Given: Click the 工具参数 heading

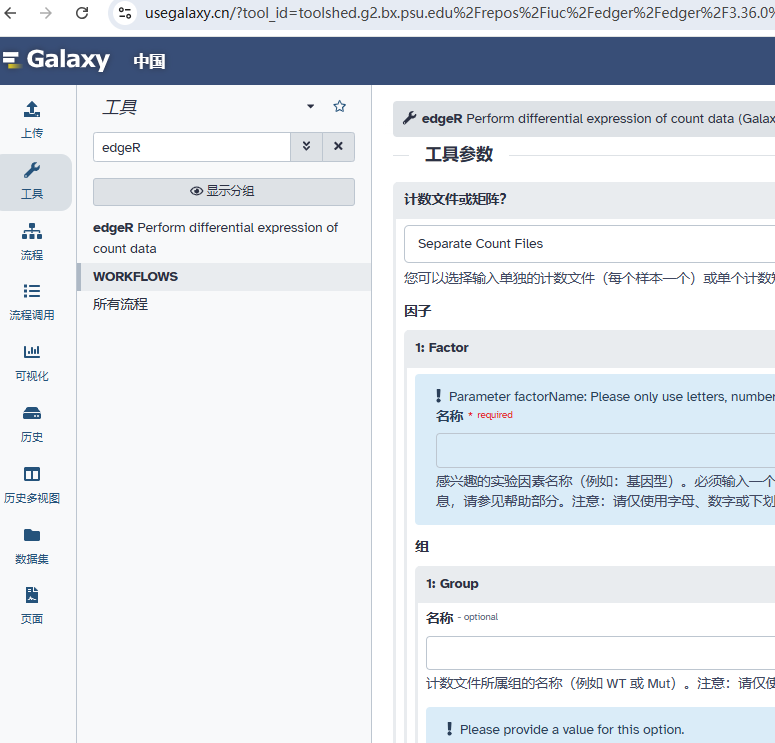Looking at the screenshot, I should point(459,154).
